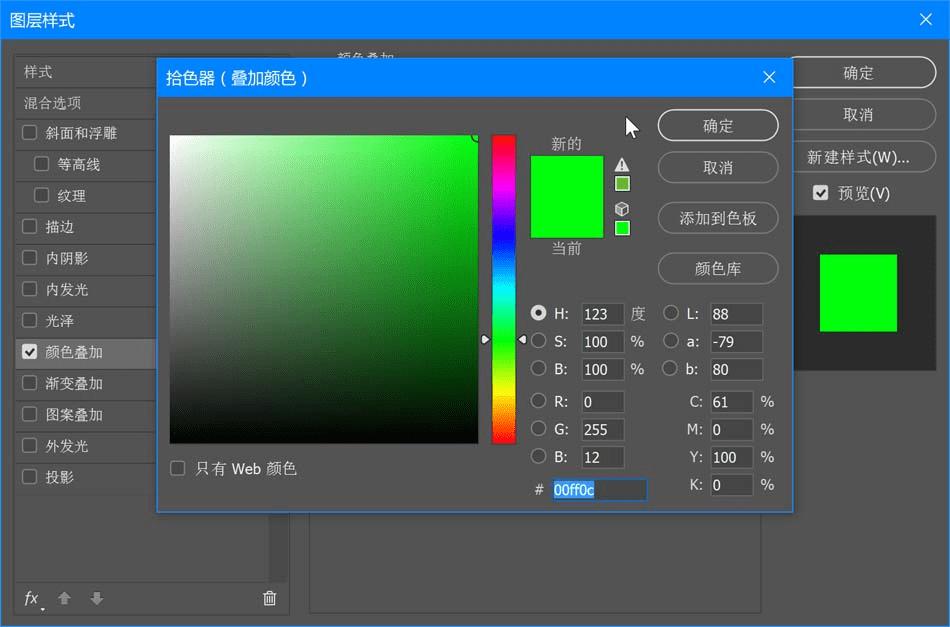Select the 渐变叠加 row label

(x=74, y=383)
